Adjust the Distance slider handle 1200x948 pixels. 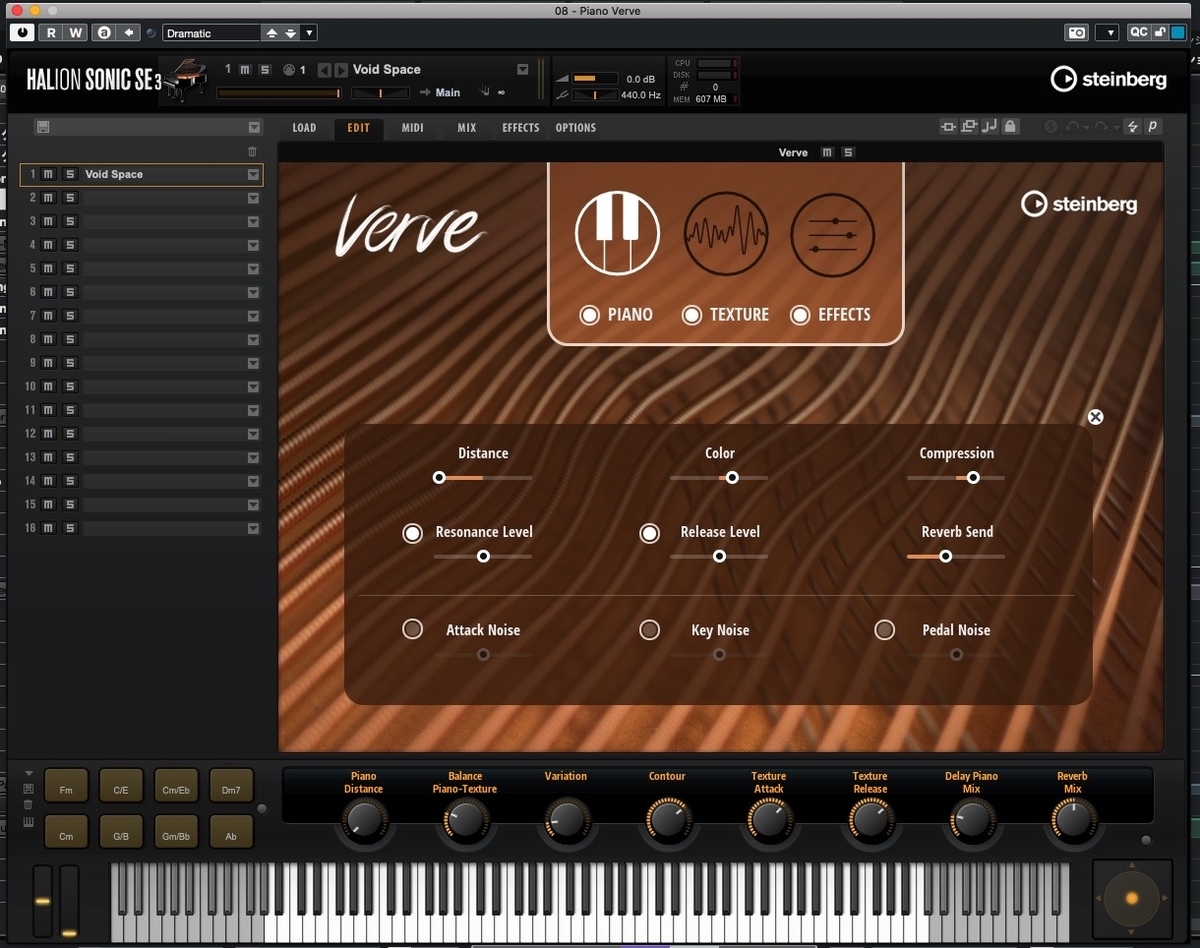click(x=439, y=478)
